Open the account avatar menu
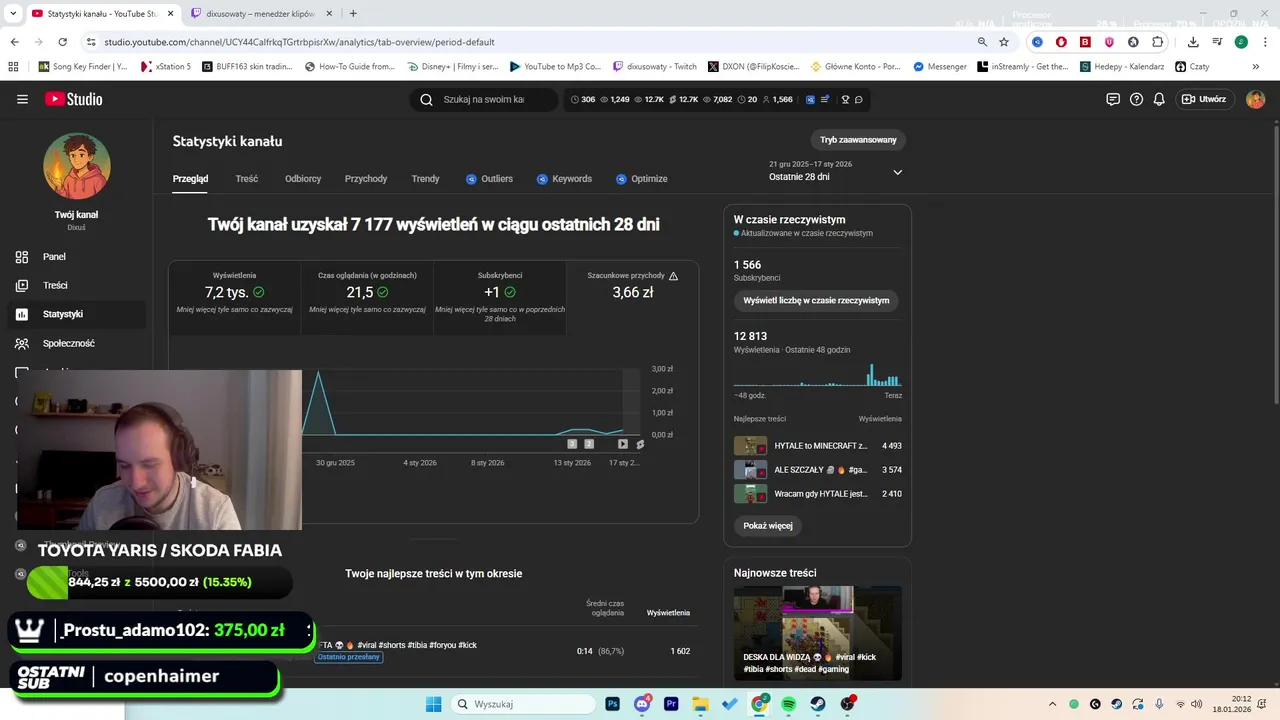The width and height of the screenshot is (1280, 720). [x=1256, y=99]
